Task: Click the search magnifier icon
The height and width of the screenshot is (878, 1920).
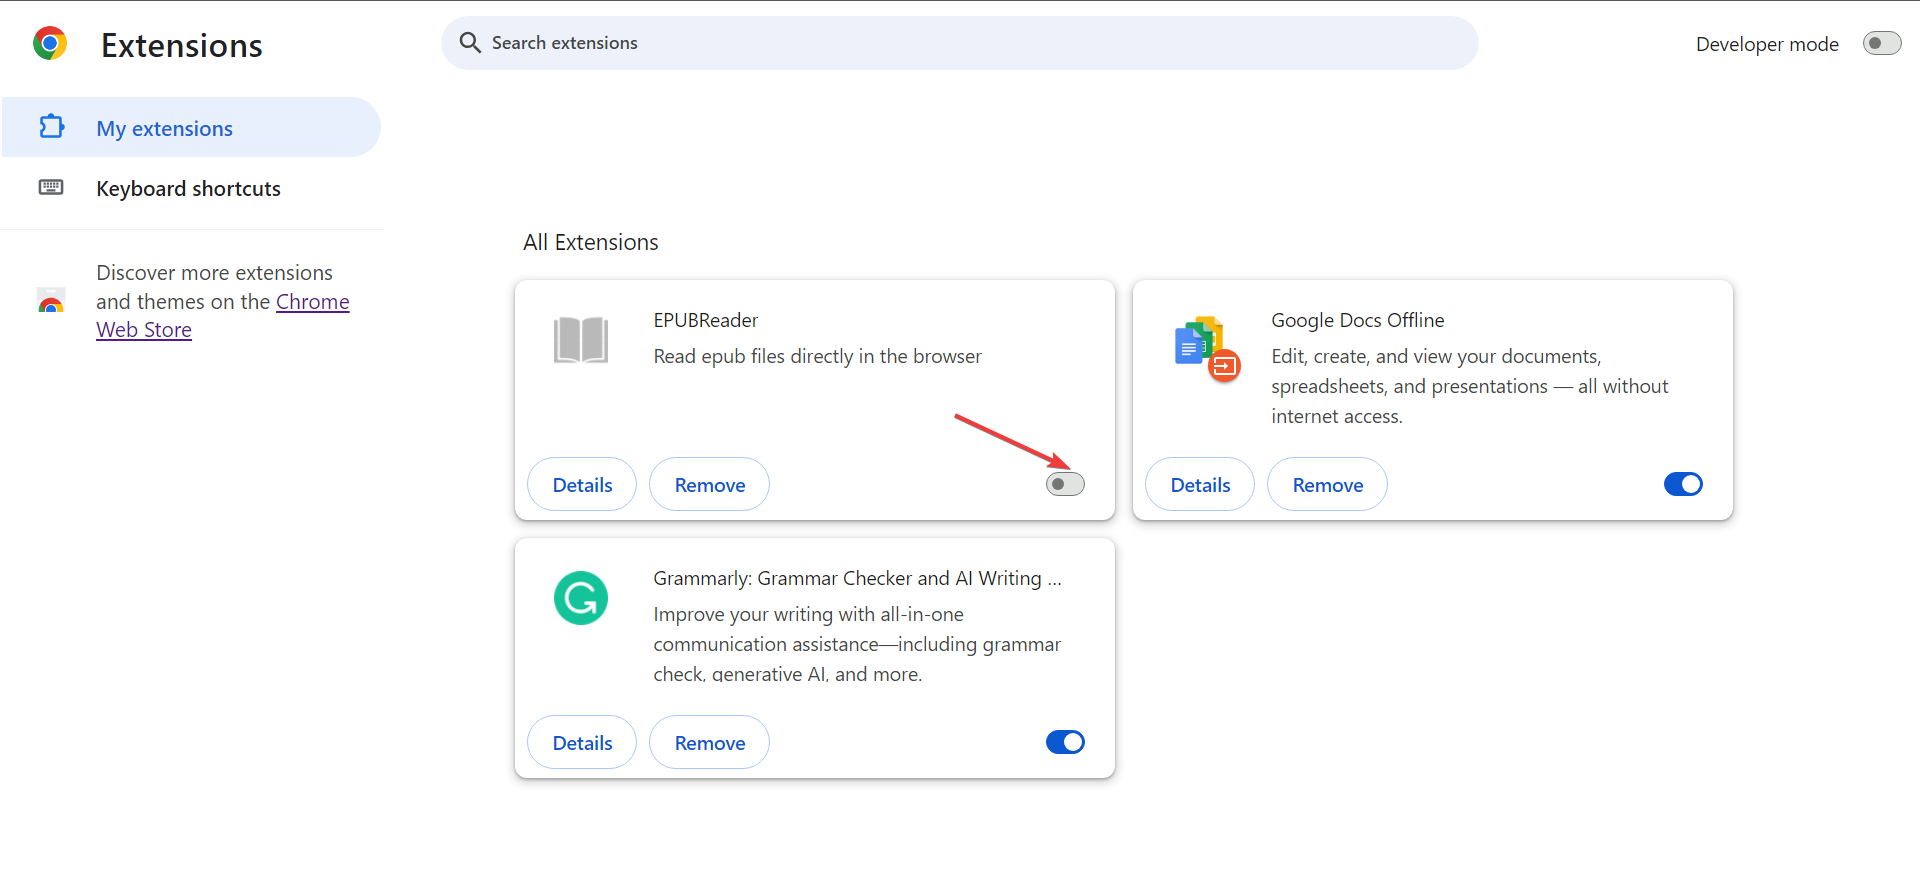Action: click(470, 43)
